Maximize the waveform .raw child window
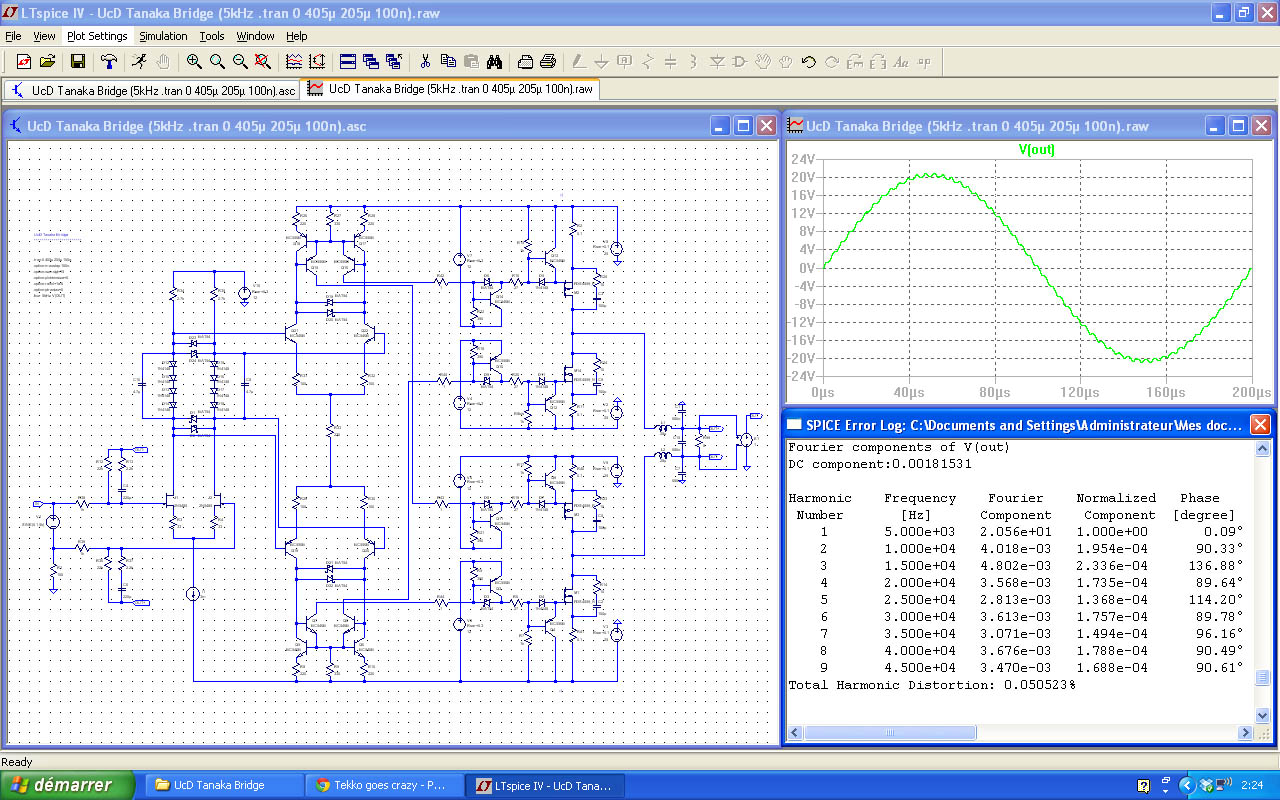This screenshot has width=1280, height=800. [1238, 126]
